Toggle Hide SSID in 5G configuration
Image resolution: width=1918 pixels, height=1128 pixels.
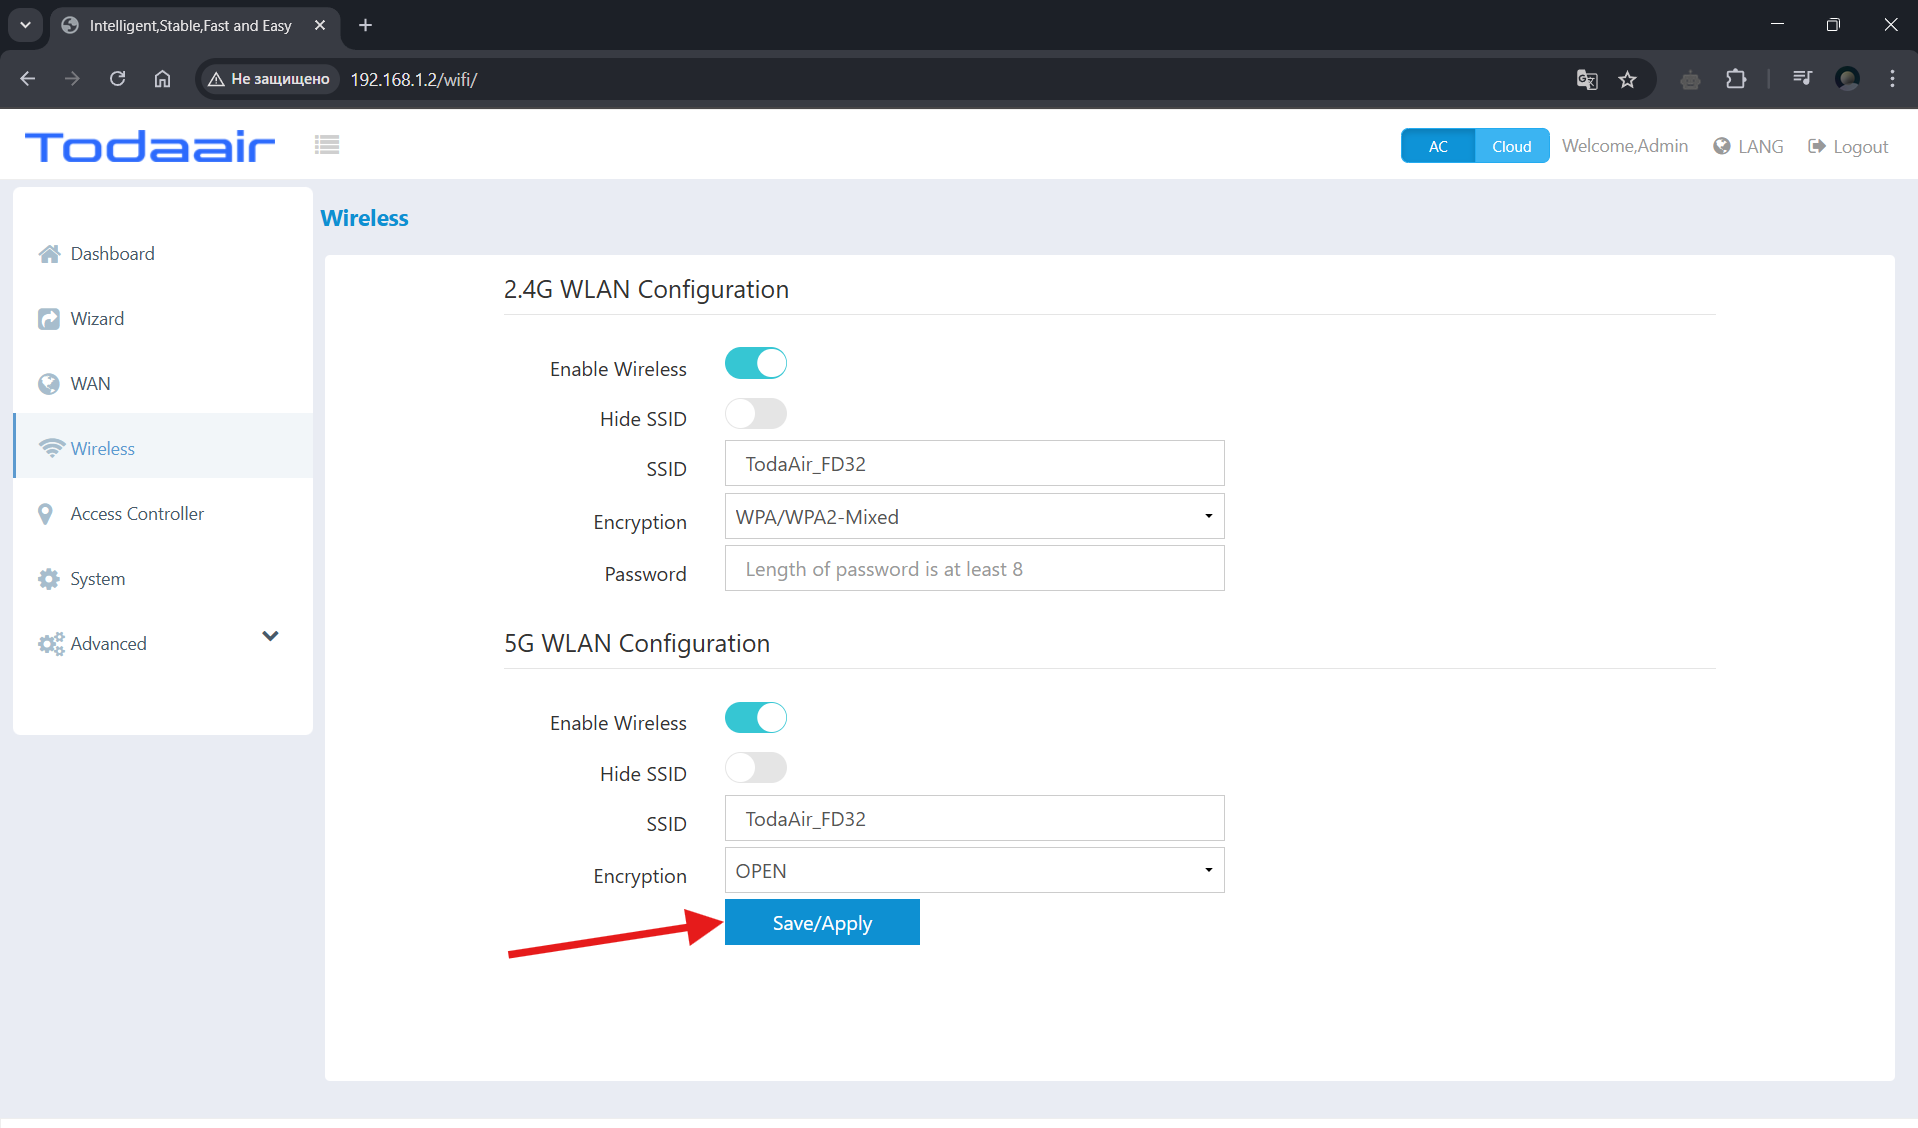click(x=755, y=769)
